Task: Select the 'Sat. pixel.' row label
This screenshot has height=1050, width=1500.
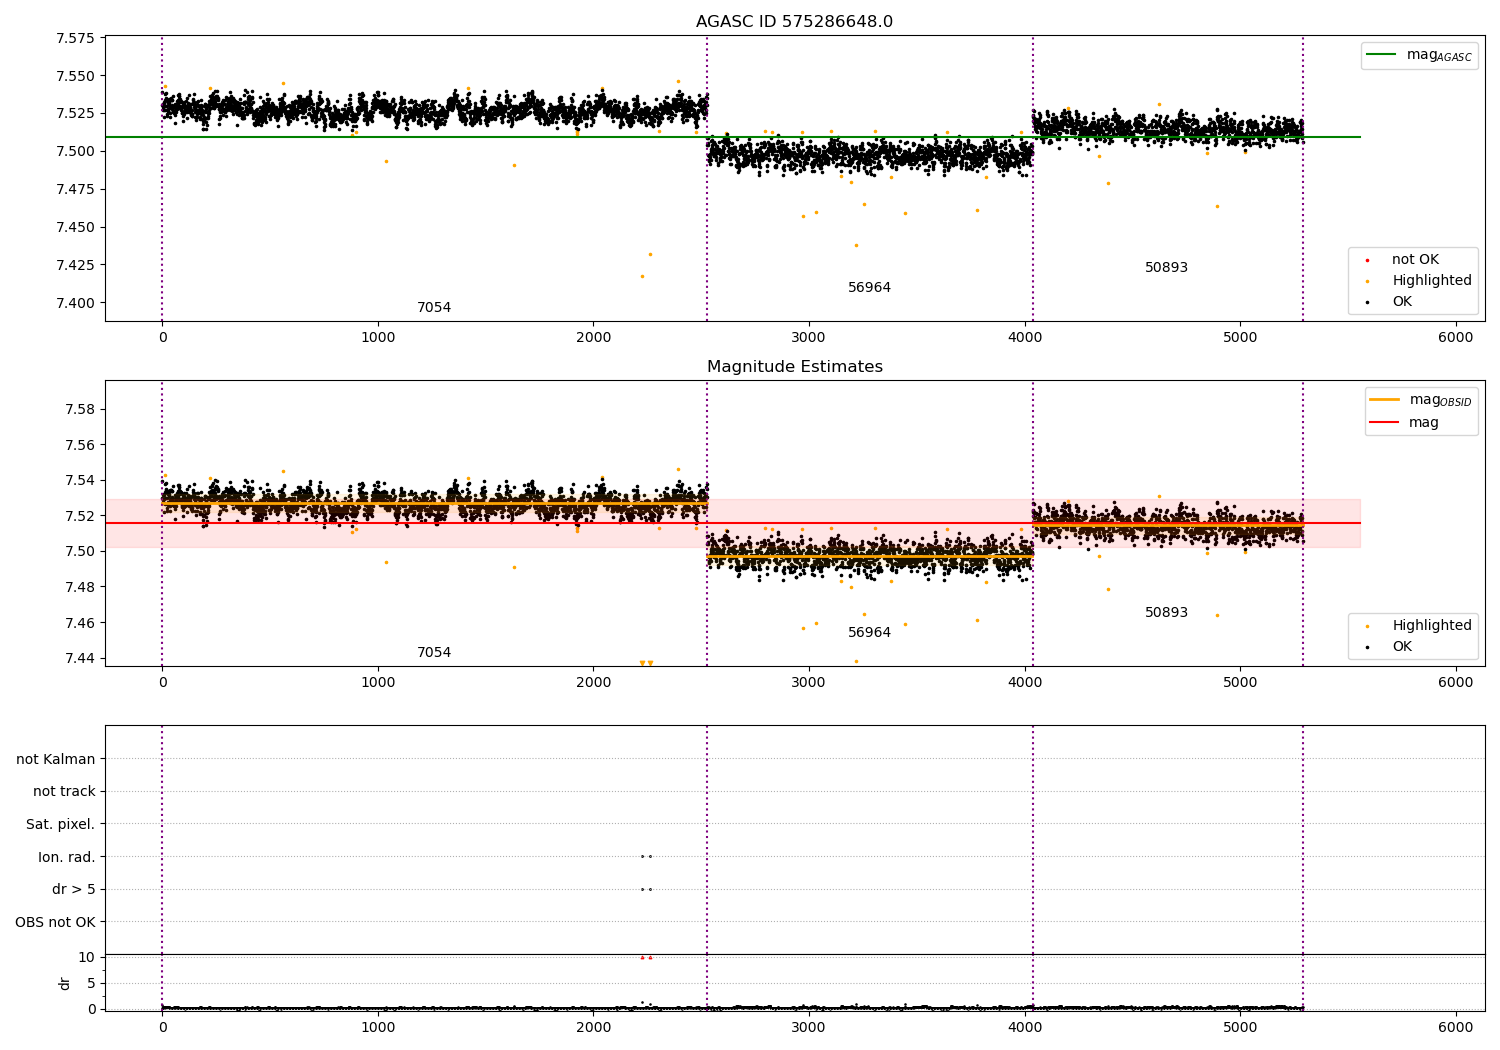Action: tap(61, 825)
